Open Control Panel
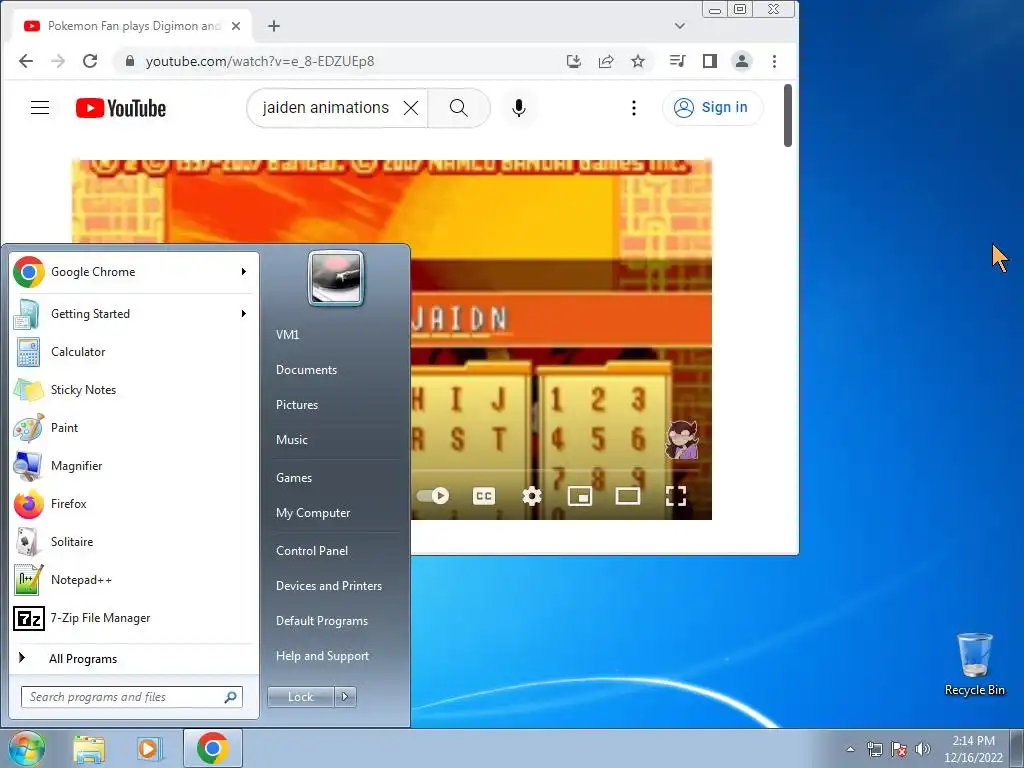This screenshot has height=768, width=1024. [x=312, y=551]
